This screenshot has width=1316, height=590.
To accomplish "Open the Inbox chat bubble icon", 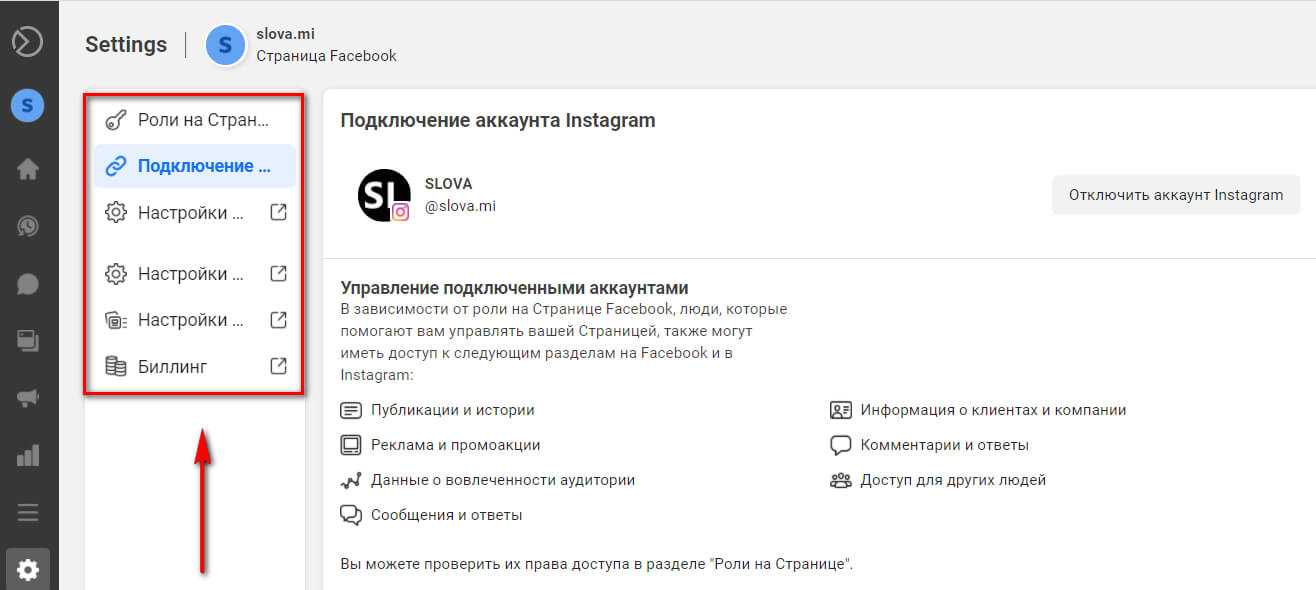I will [x=28, y=284].
